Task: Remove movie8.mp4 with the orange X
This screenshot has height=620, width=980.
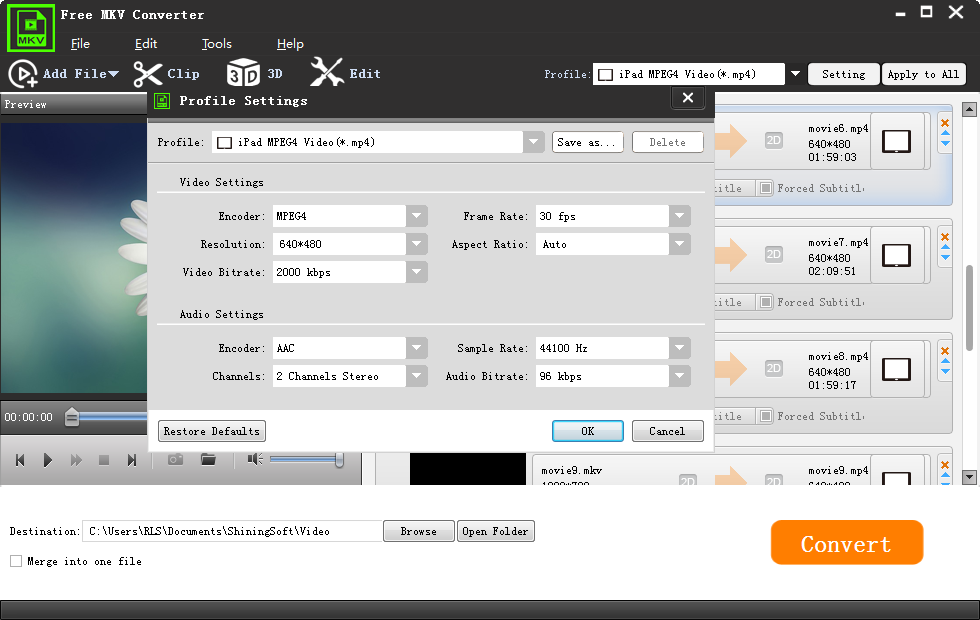Action: click(x=945, y=351)
